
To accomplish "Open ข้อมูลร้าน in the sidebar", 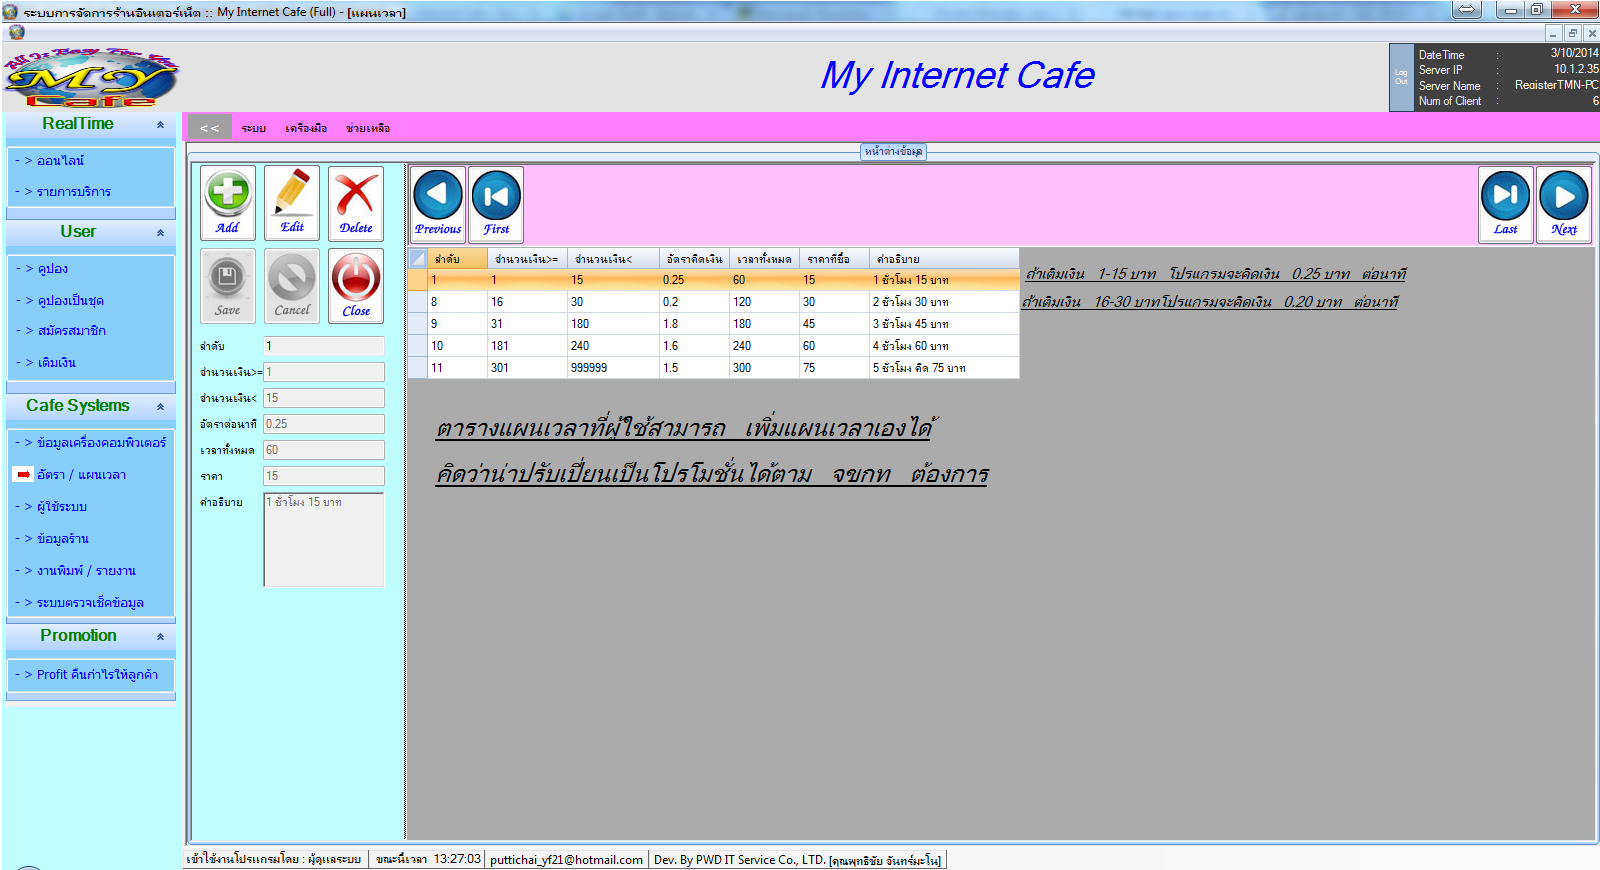I will (x=63, y=539).
